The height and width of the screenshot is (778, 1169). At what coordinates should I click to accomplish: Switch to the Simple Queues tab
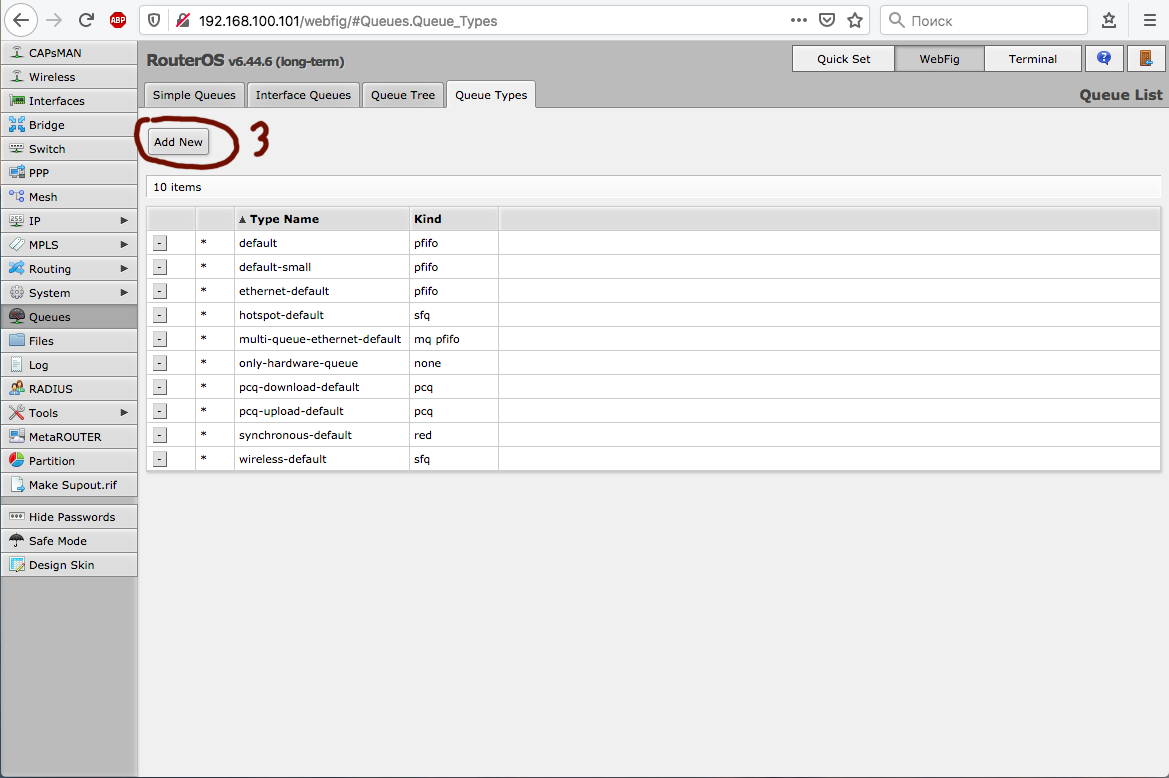(x=194, y=95)
